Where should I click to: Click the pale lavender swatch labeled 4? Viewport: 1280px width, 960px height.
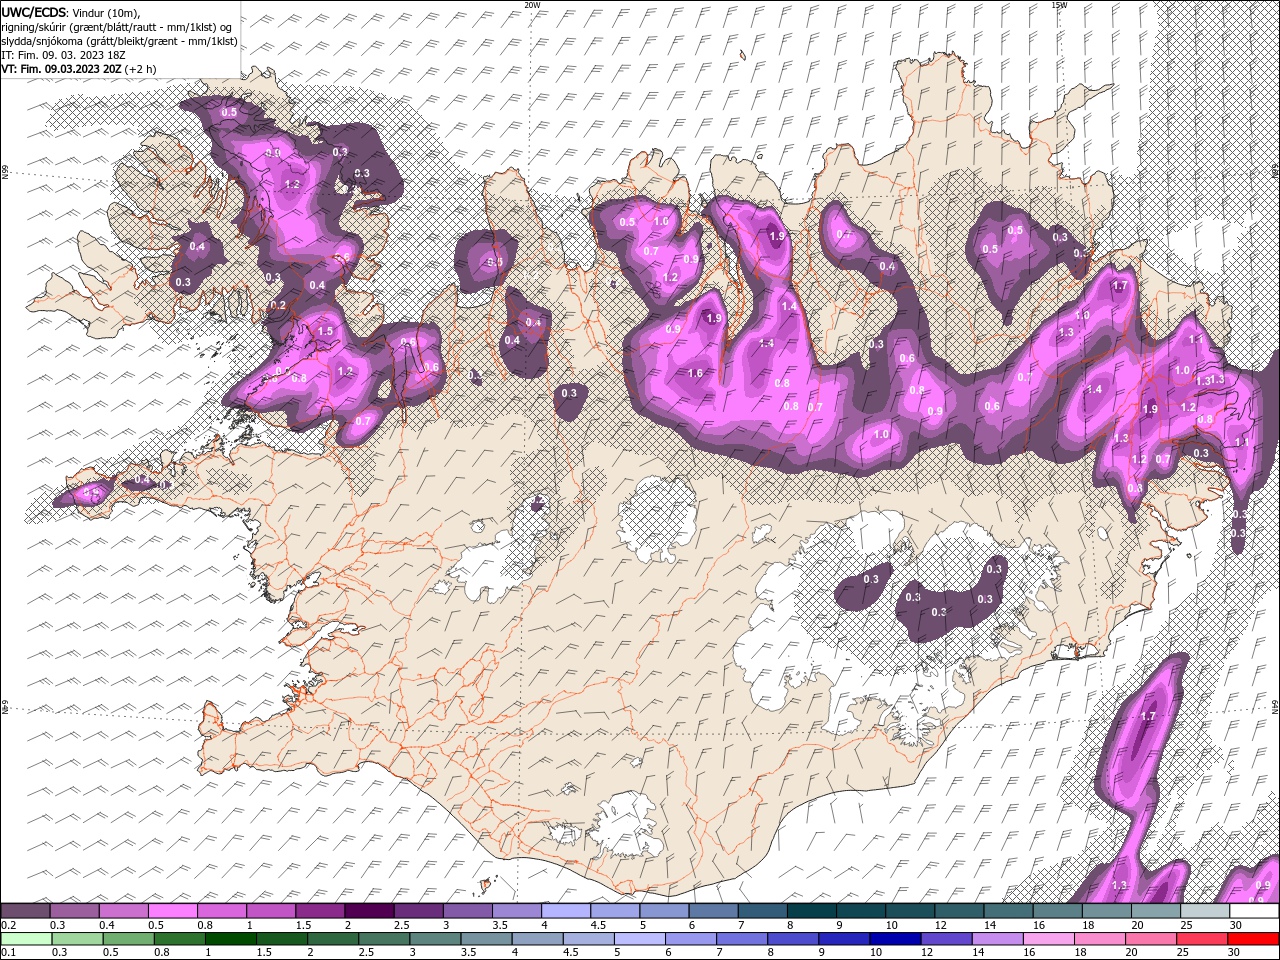click(566, 911)
